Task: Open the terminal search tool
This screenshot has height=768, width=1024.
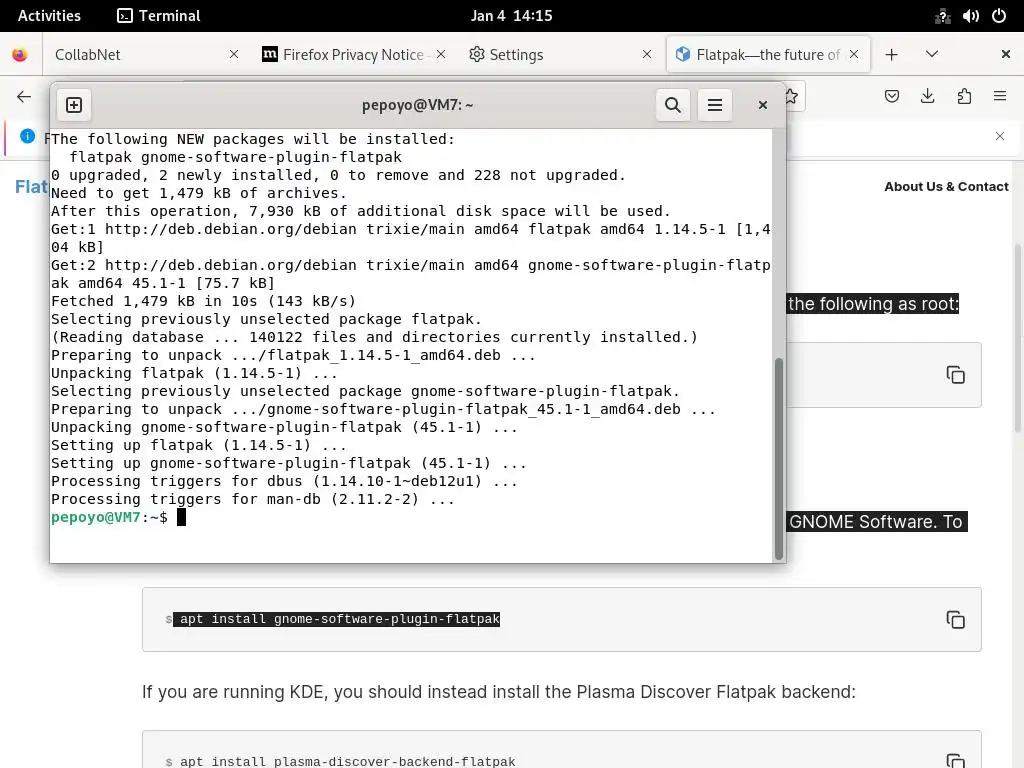Action: (x=673, y=105)
